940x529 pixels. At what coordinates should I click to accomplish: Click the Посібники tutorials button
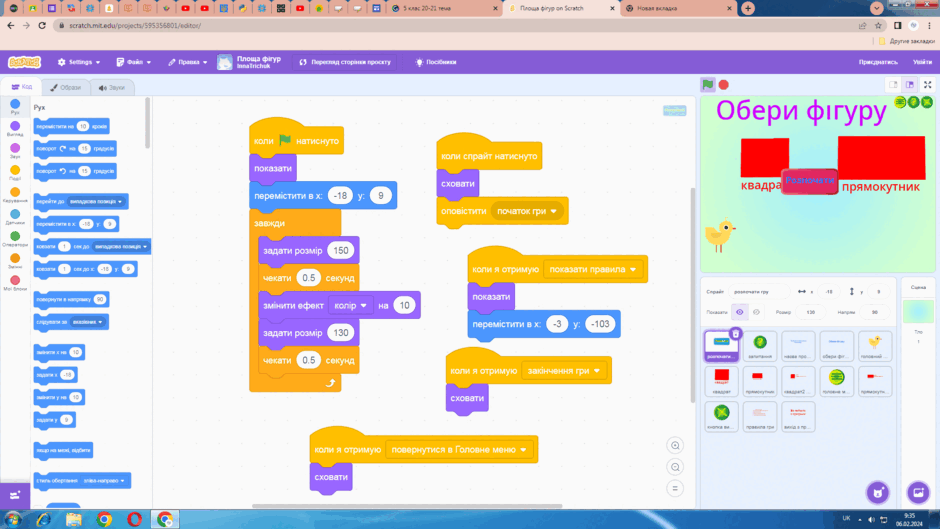tap(436, 62)
